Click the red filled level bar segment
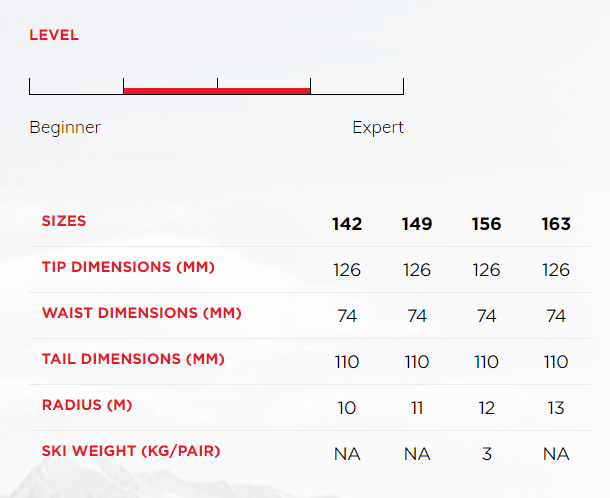Viewport: 610px width, 498px height. point(216,90)
